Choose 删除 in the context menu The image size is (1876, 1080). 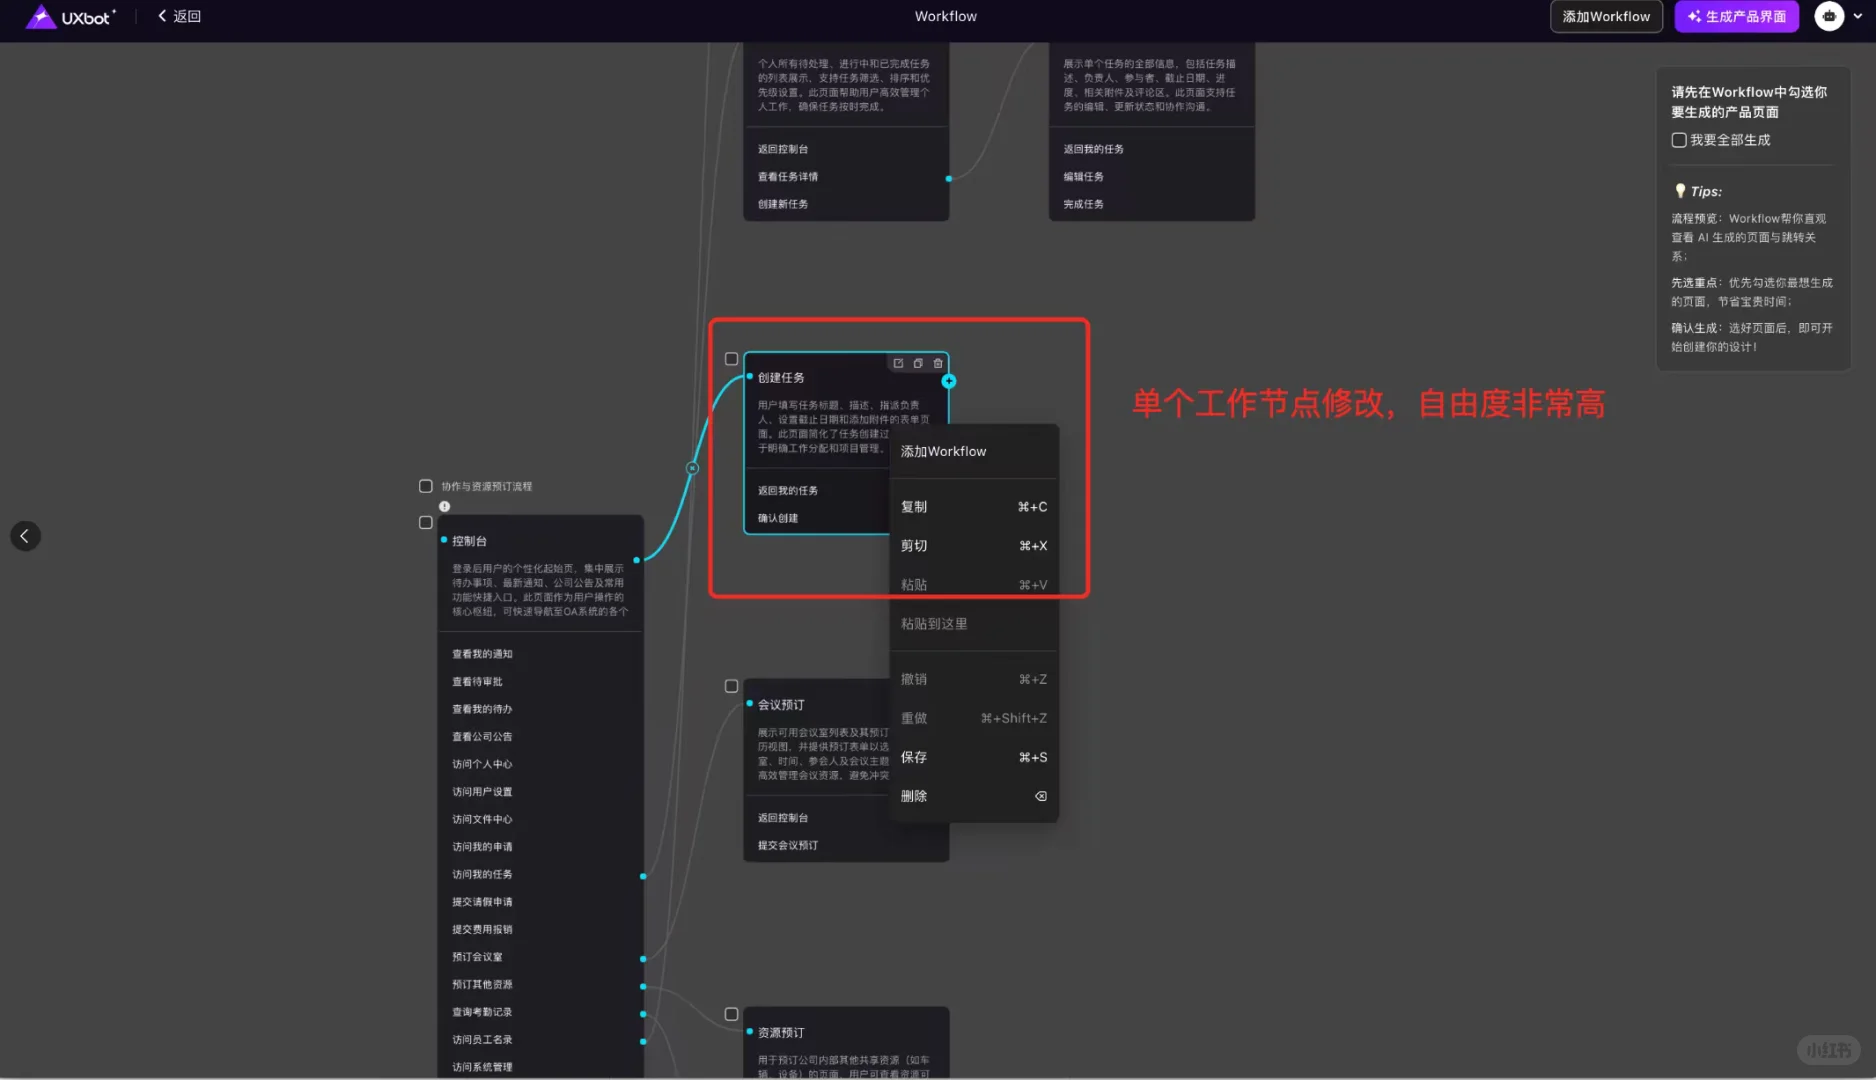[x=974, y=796]
